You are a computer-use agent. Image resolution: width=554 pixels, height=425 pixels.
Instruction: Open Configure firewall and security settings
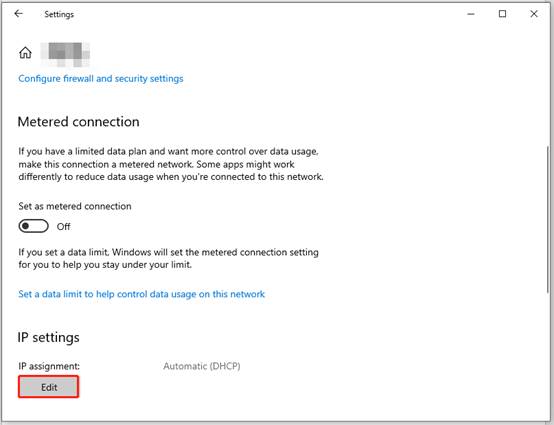(x=101, y=78)
